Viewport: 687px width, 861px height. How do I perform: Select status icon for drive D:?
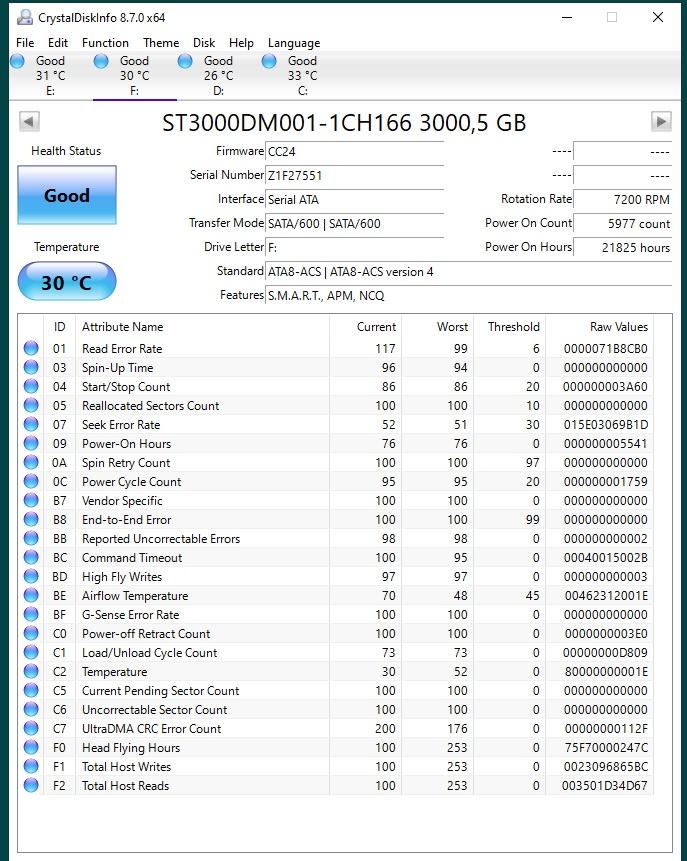[x=185, y=61]
